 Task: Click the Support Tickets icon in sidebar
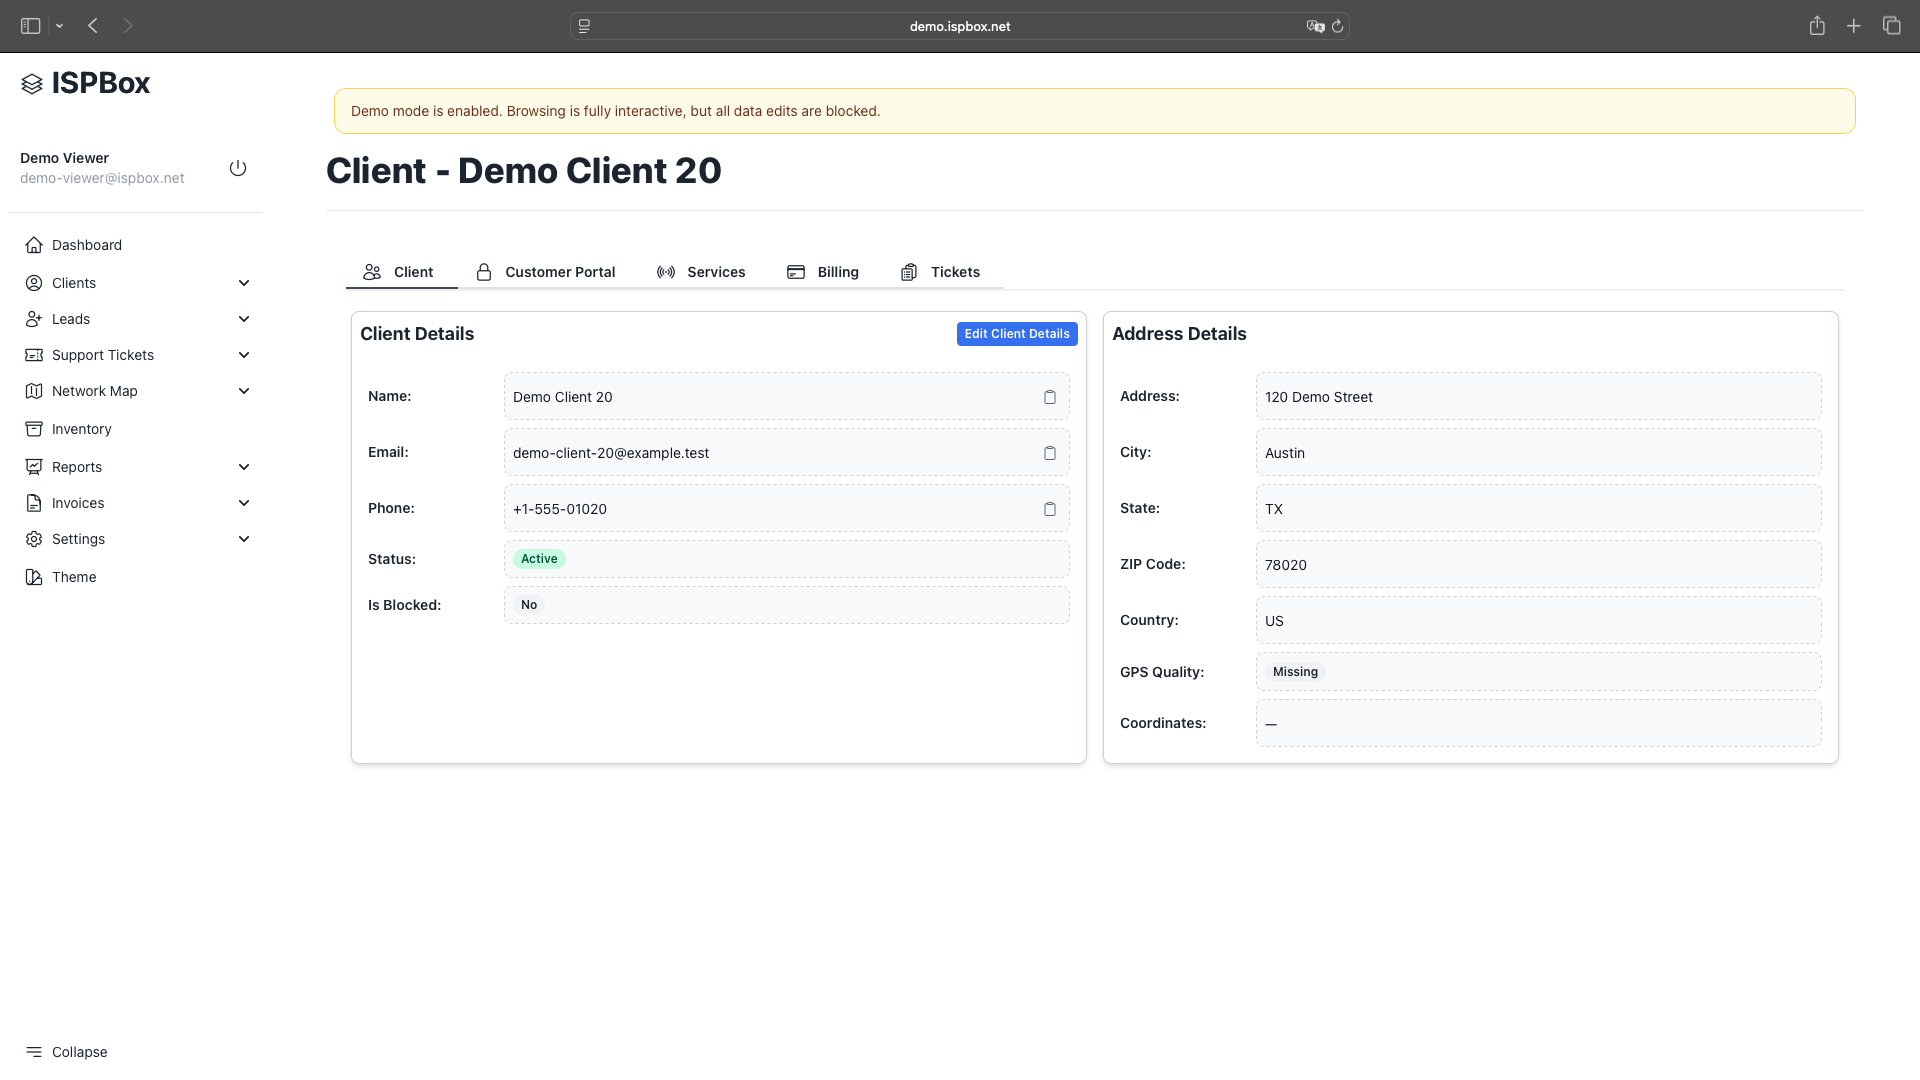click(x=34, y=355)
